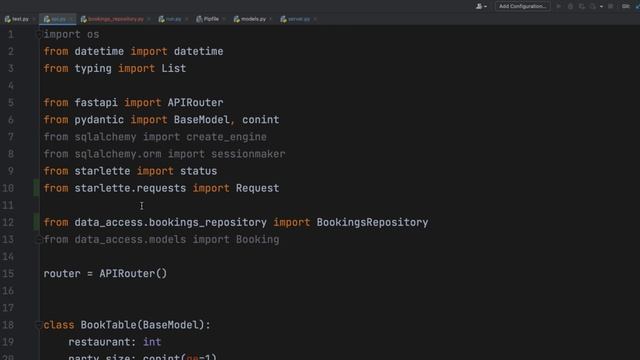Click 'create_engine' on line 7
This screenshot has height=360, width=640.
227,137
